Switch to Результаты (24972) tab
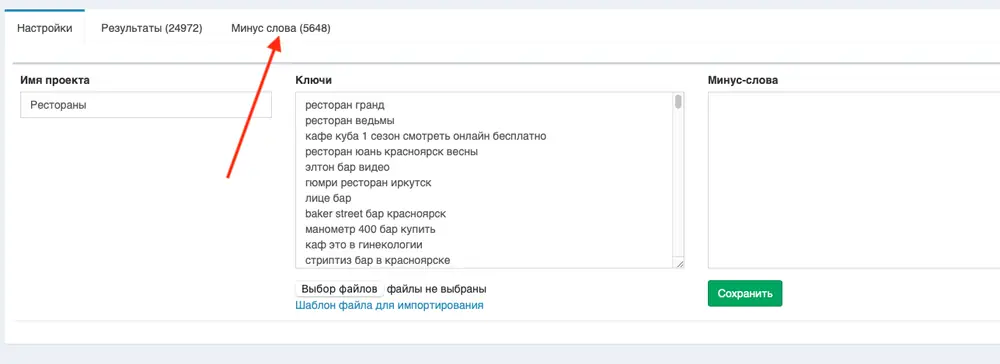 [x=152, y=28]
